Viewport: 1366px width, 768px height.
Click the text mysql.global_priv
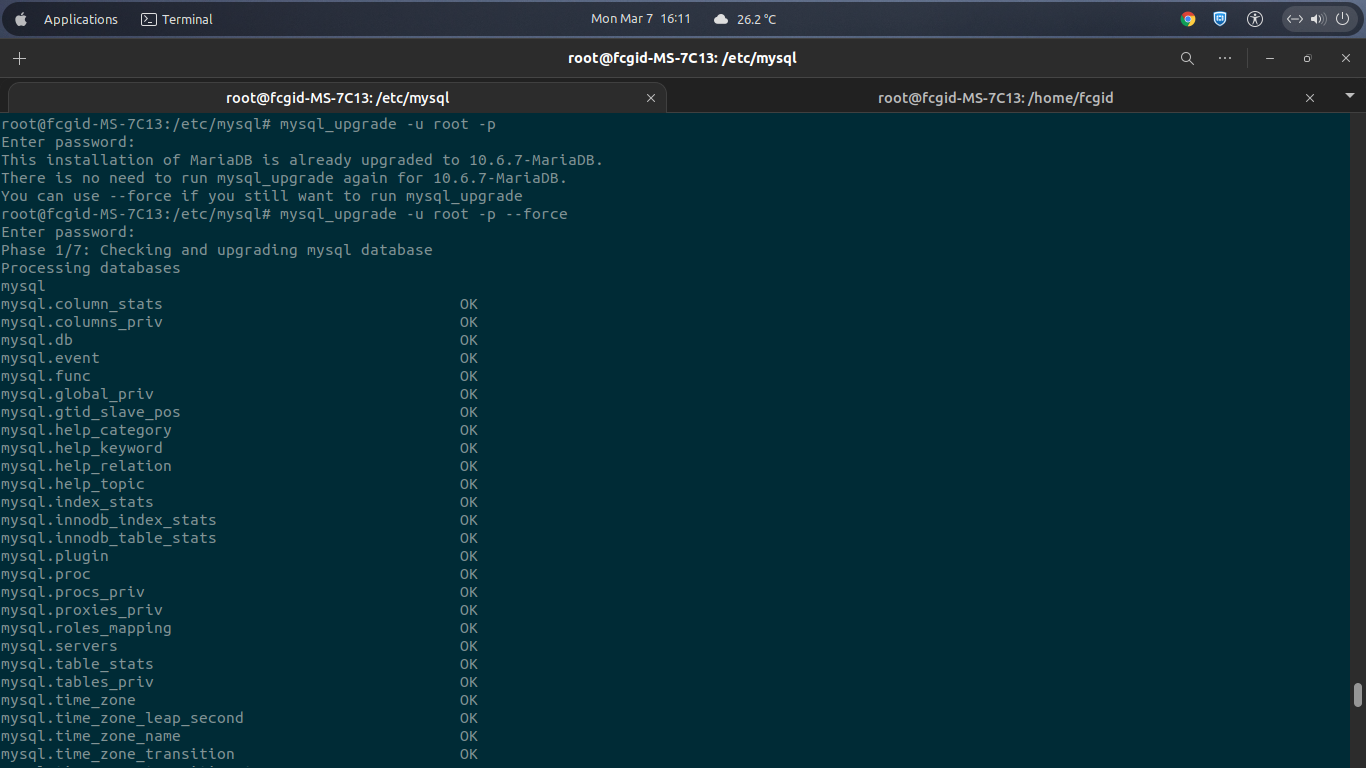tap(77, 394)
